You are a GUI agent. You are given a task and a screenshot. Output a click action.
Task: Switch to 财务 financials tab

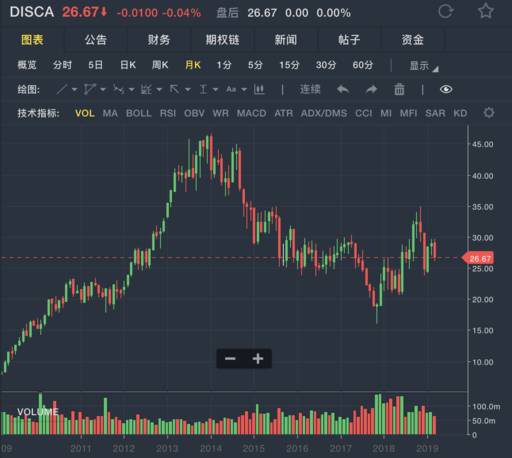coord(159,40)
